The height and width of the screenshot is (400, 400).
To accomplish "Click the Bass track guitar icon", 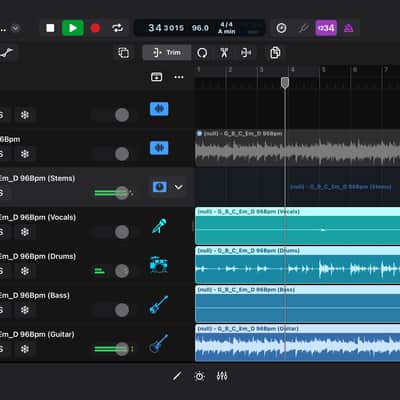I will point(159,304).
